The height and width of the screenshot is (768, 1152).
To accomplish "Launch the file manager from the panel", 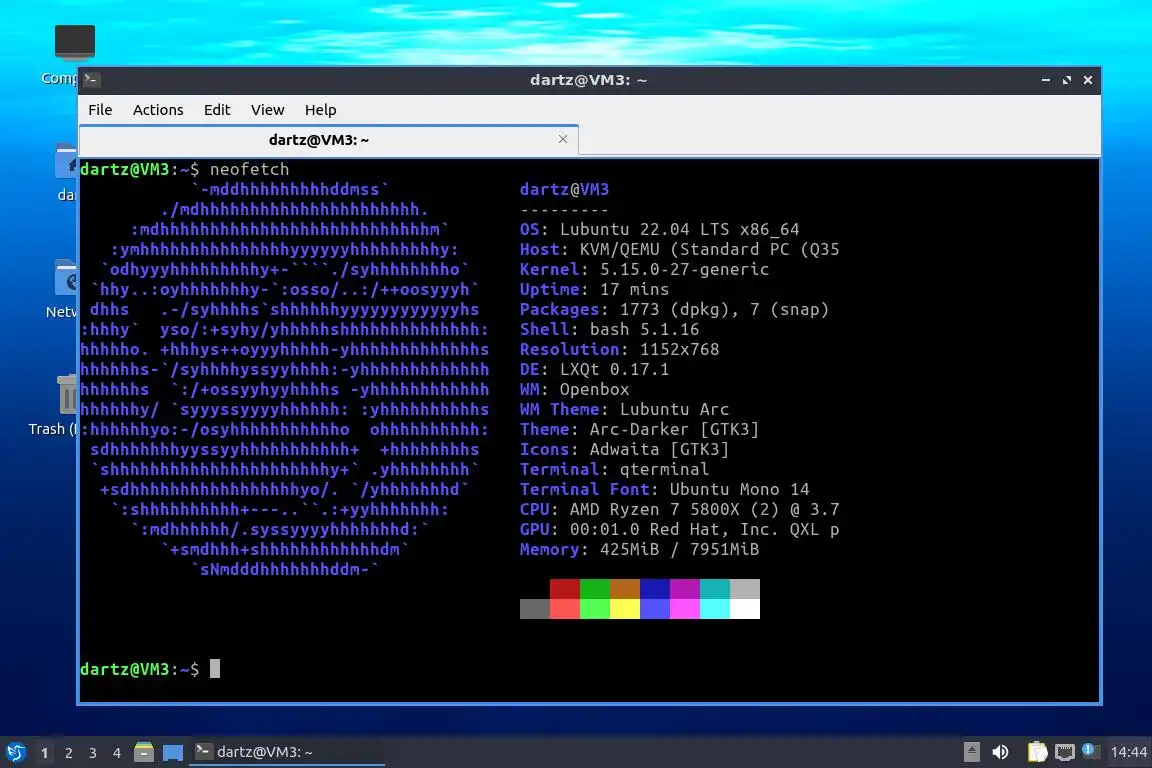I will point(144,752).
